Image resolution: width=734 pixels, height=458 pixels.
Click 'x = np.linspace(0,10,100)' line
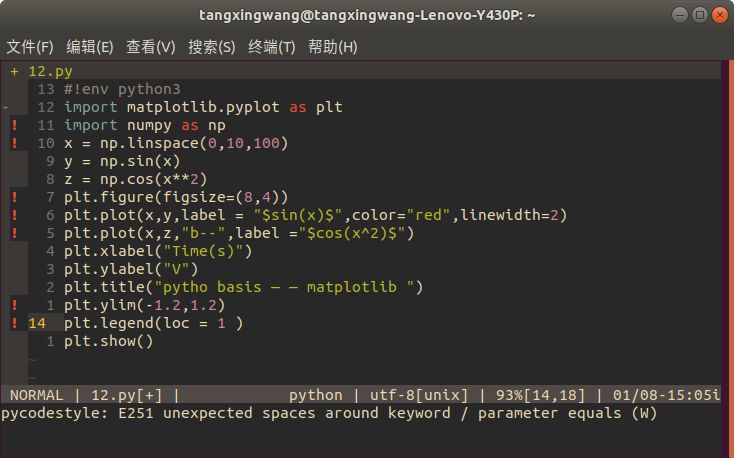[x=176, y=143]
